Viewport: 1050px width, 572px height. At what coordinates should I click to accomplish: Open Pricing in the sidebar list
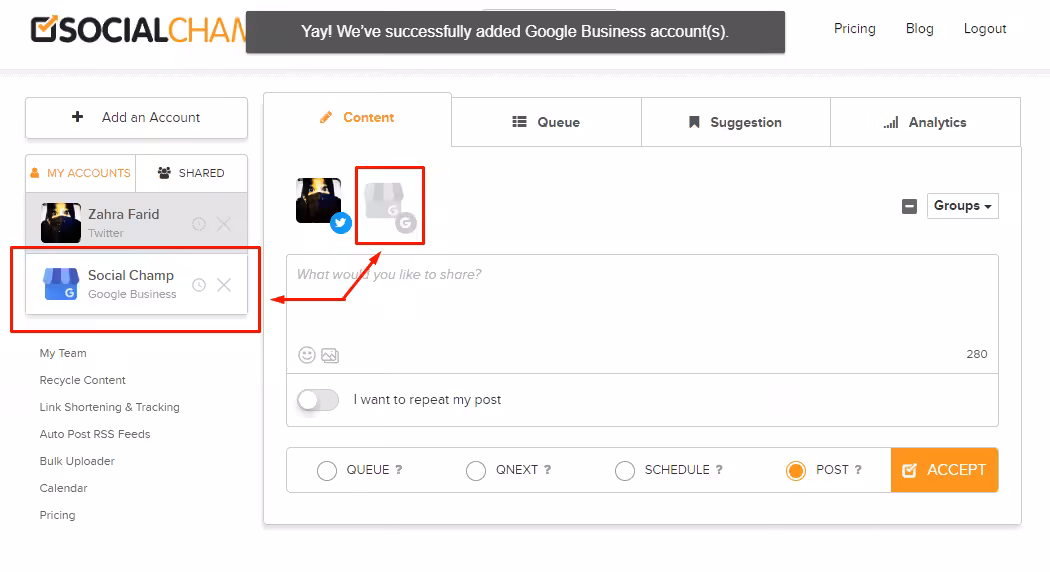[57, 515]
